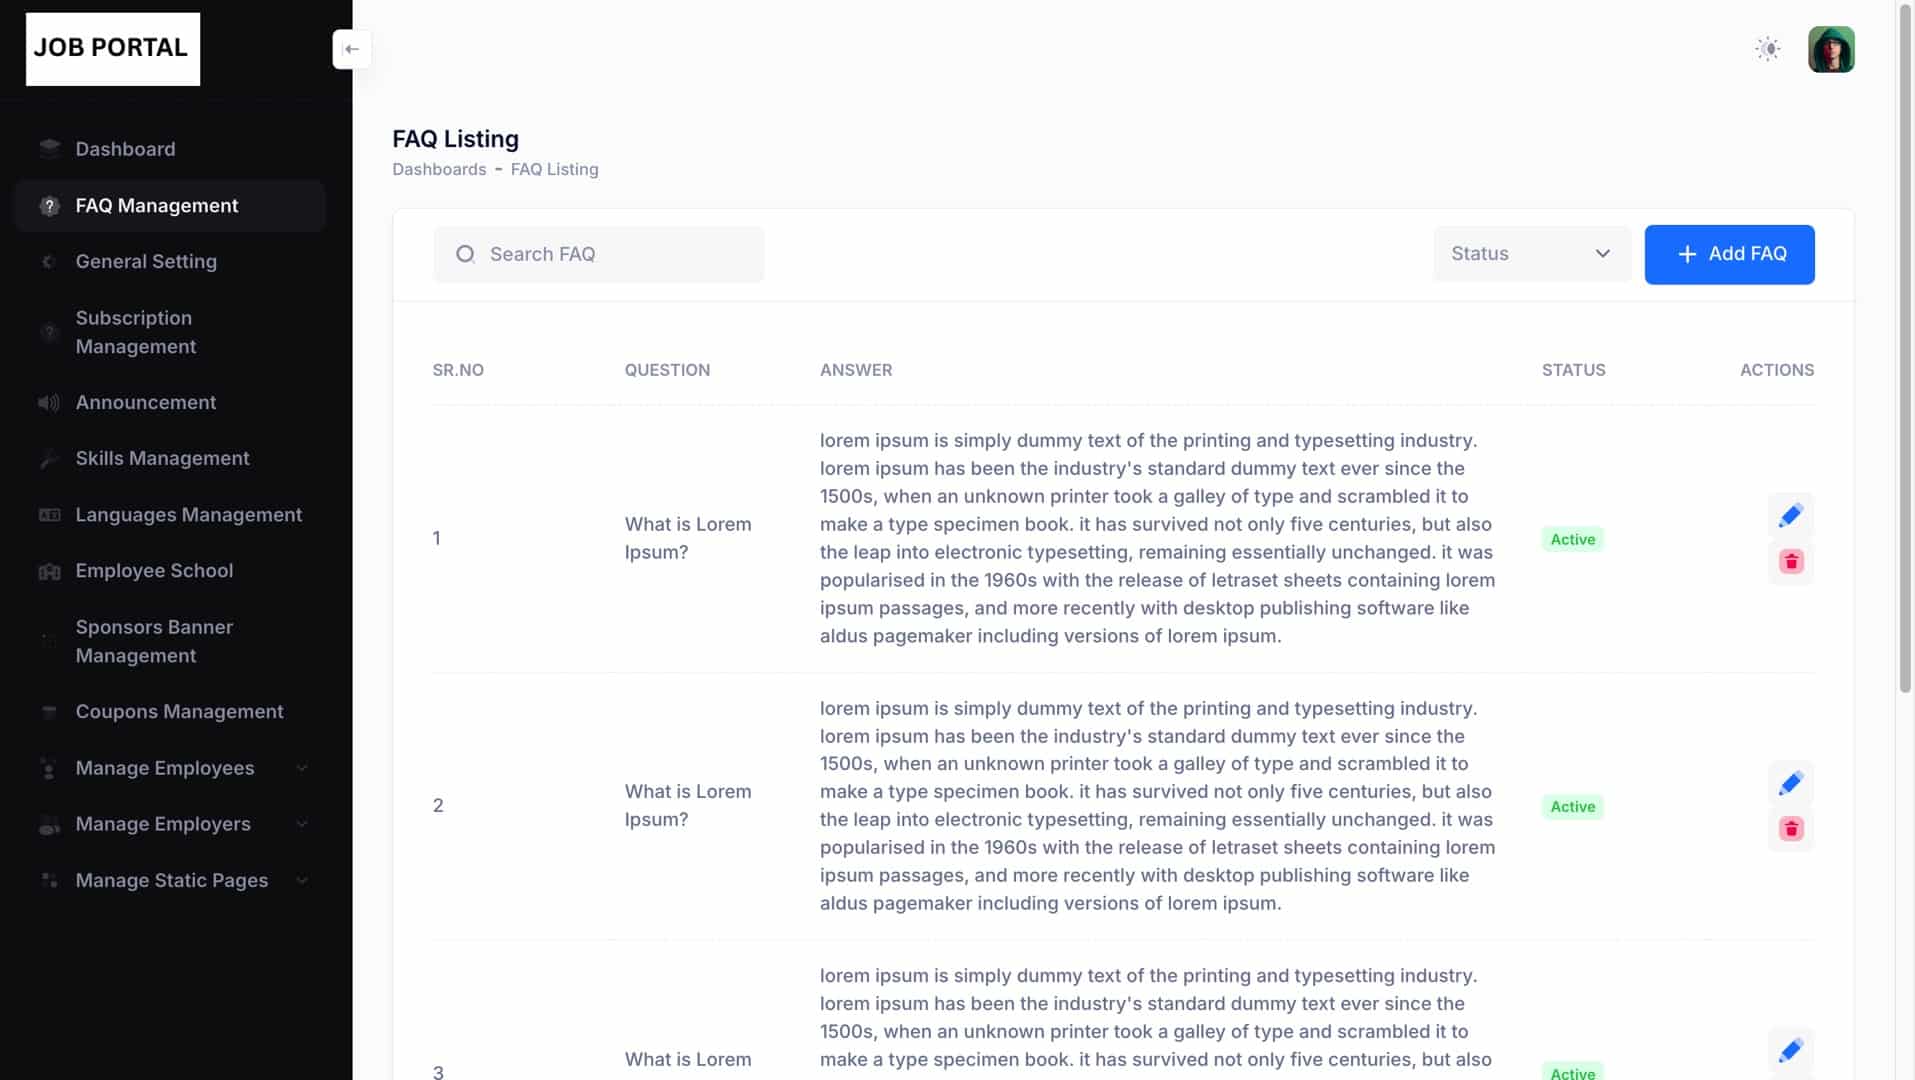Click the edit pencil icon for FAQ 2
The height and width of the screenshot is (1080, 1915).
pos(1790,783)
